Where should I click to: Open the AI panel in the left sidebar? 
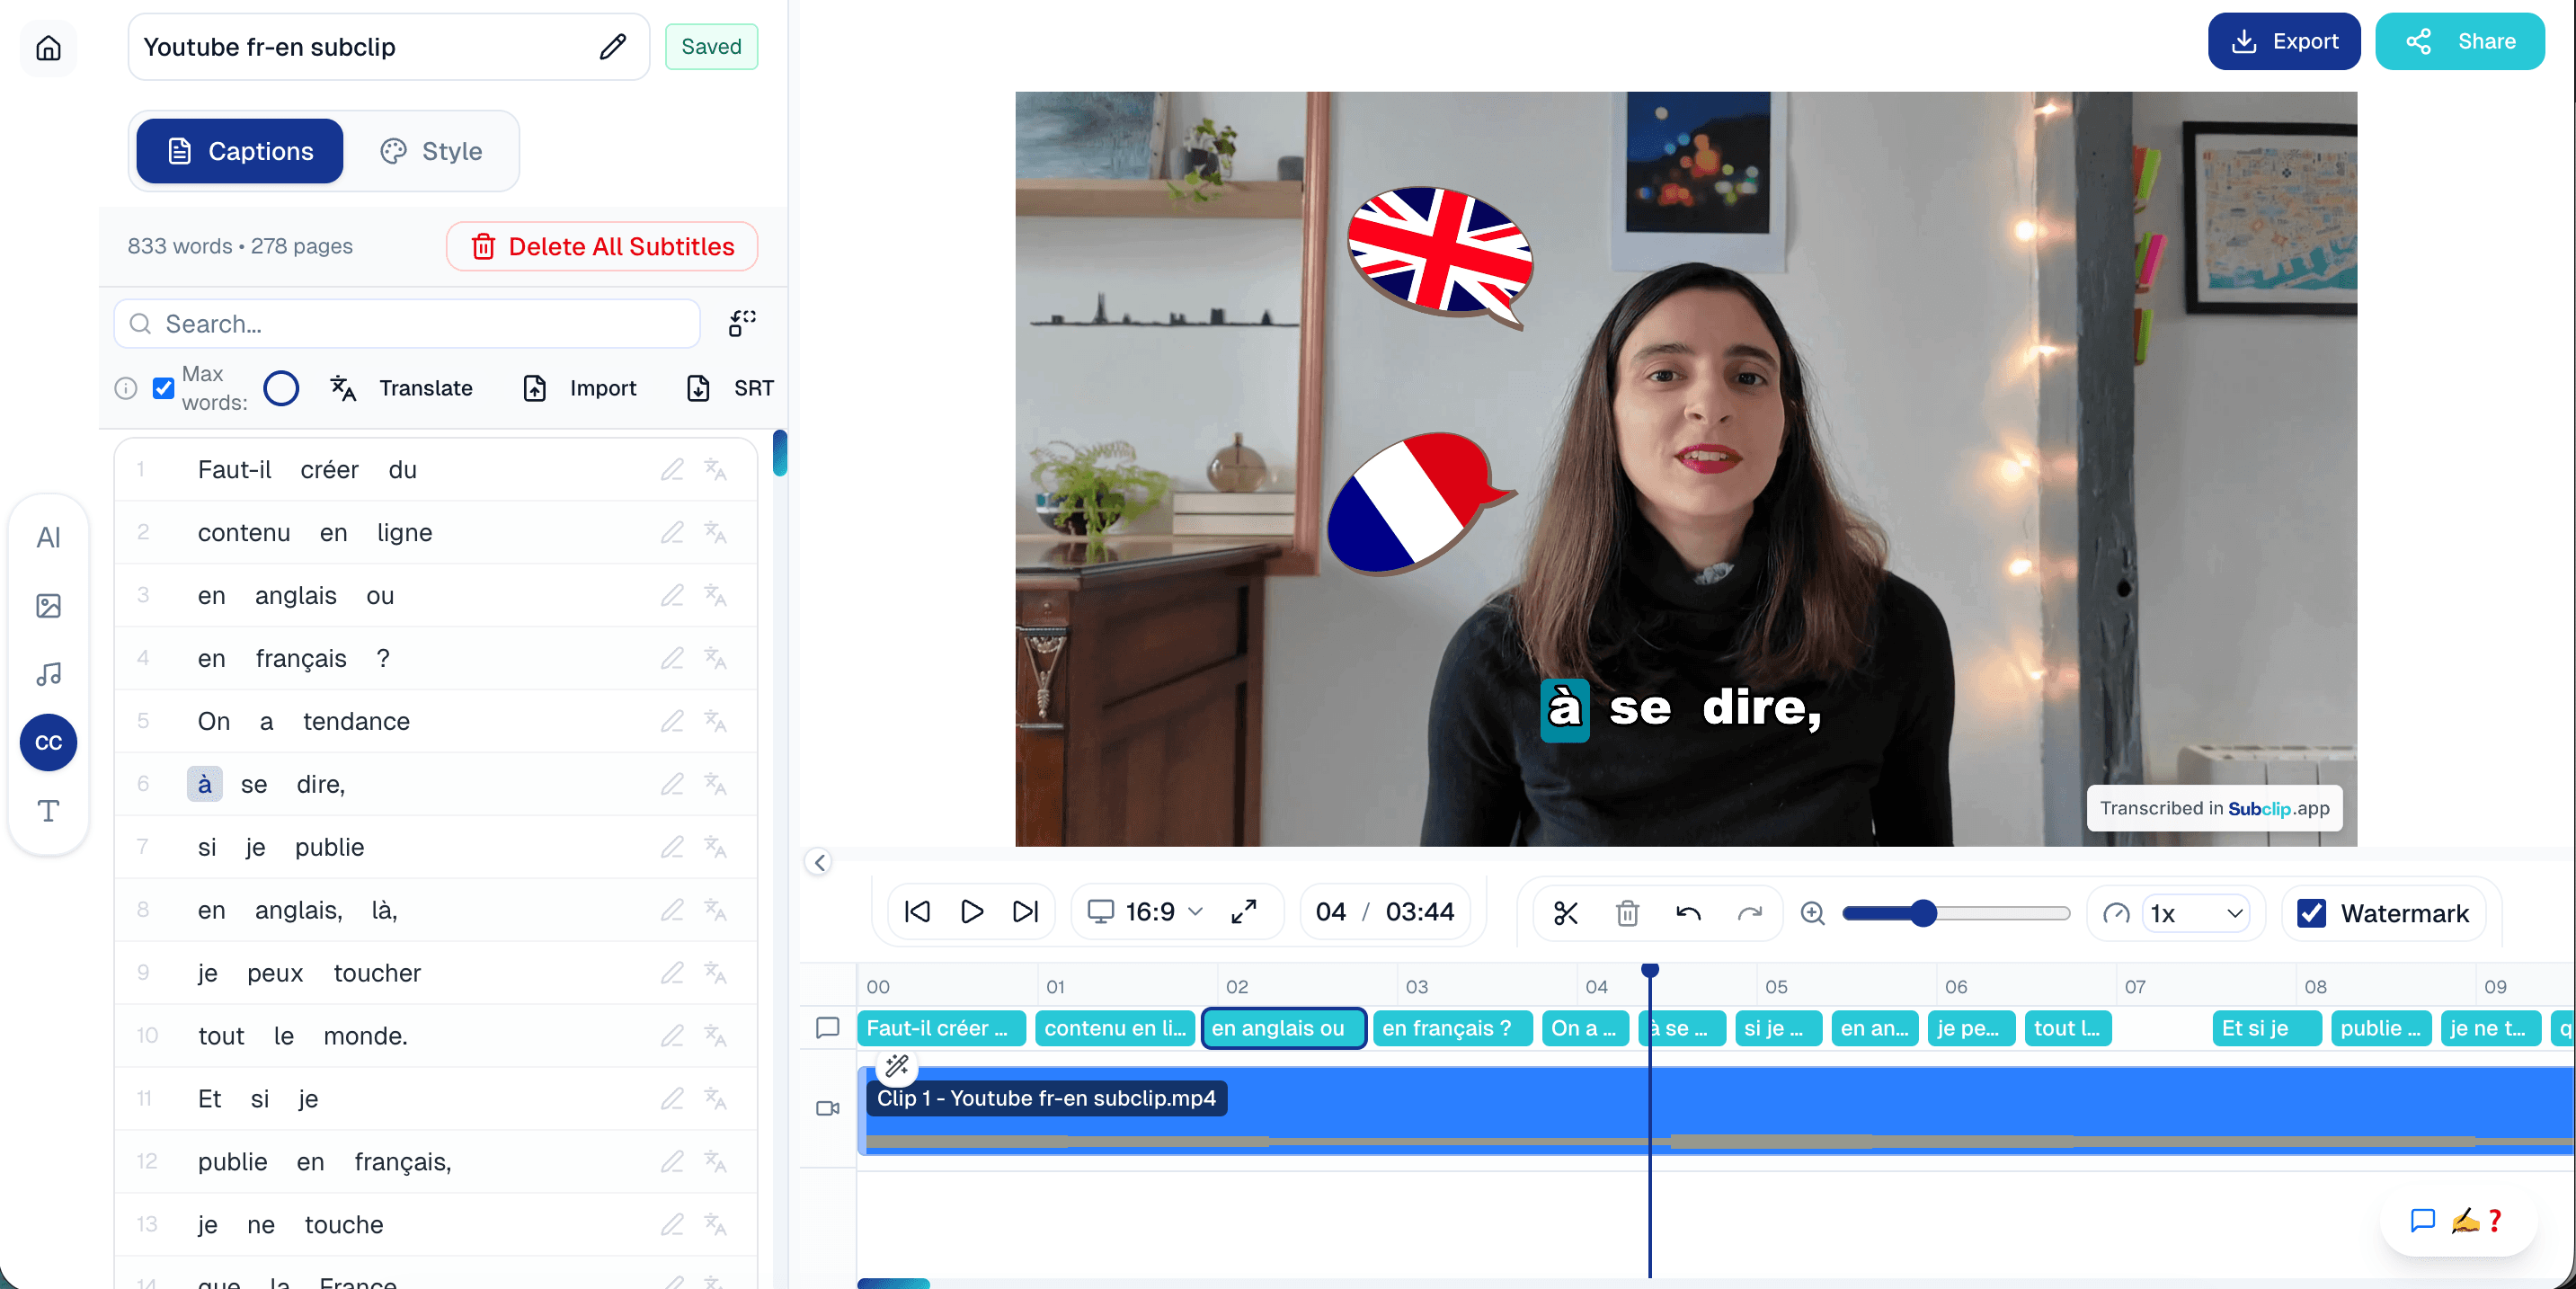[47, 537]
